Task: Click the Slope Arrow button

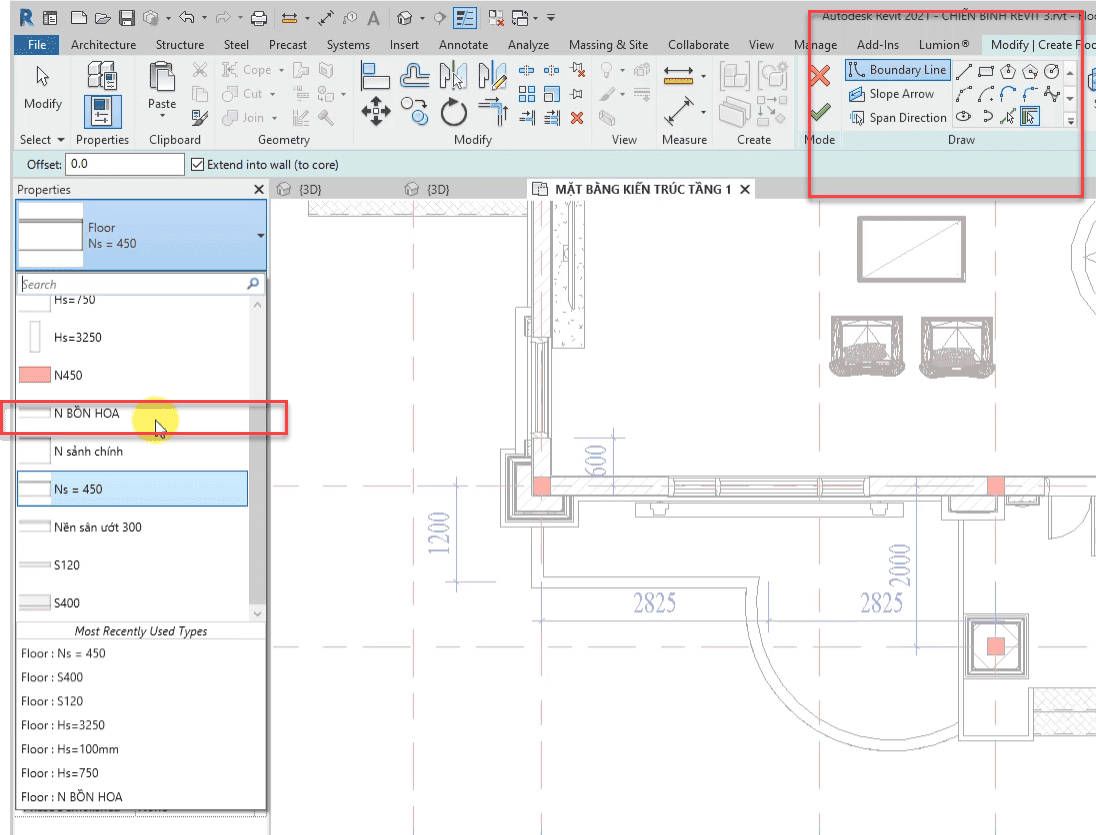Action: [x=891, y=94]
